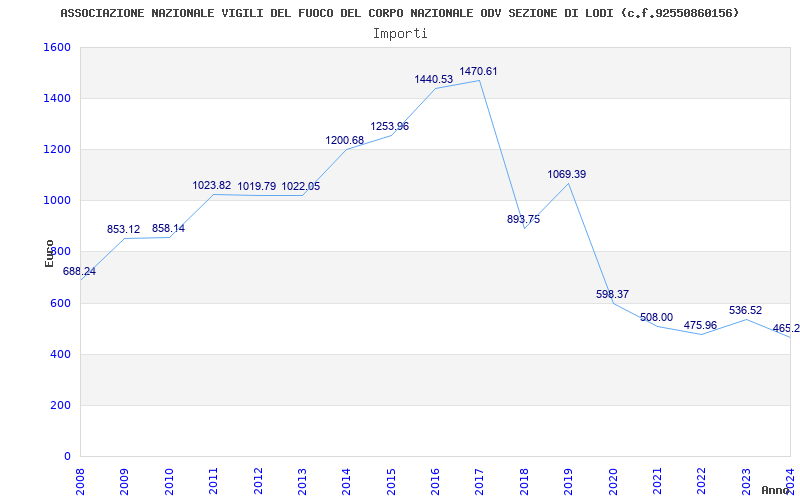Viewport: 800px width, 500px height.
Task: Click the x-axis year 2010
Action: pyautogui.click(x=169, y=481)
